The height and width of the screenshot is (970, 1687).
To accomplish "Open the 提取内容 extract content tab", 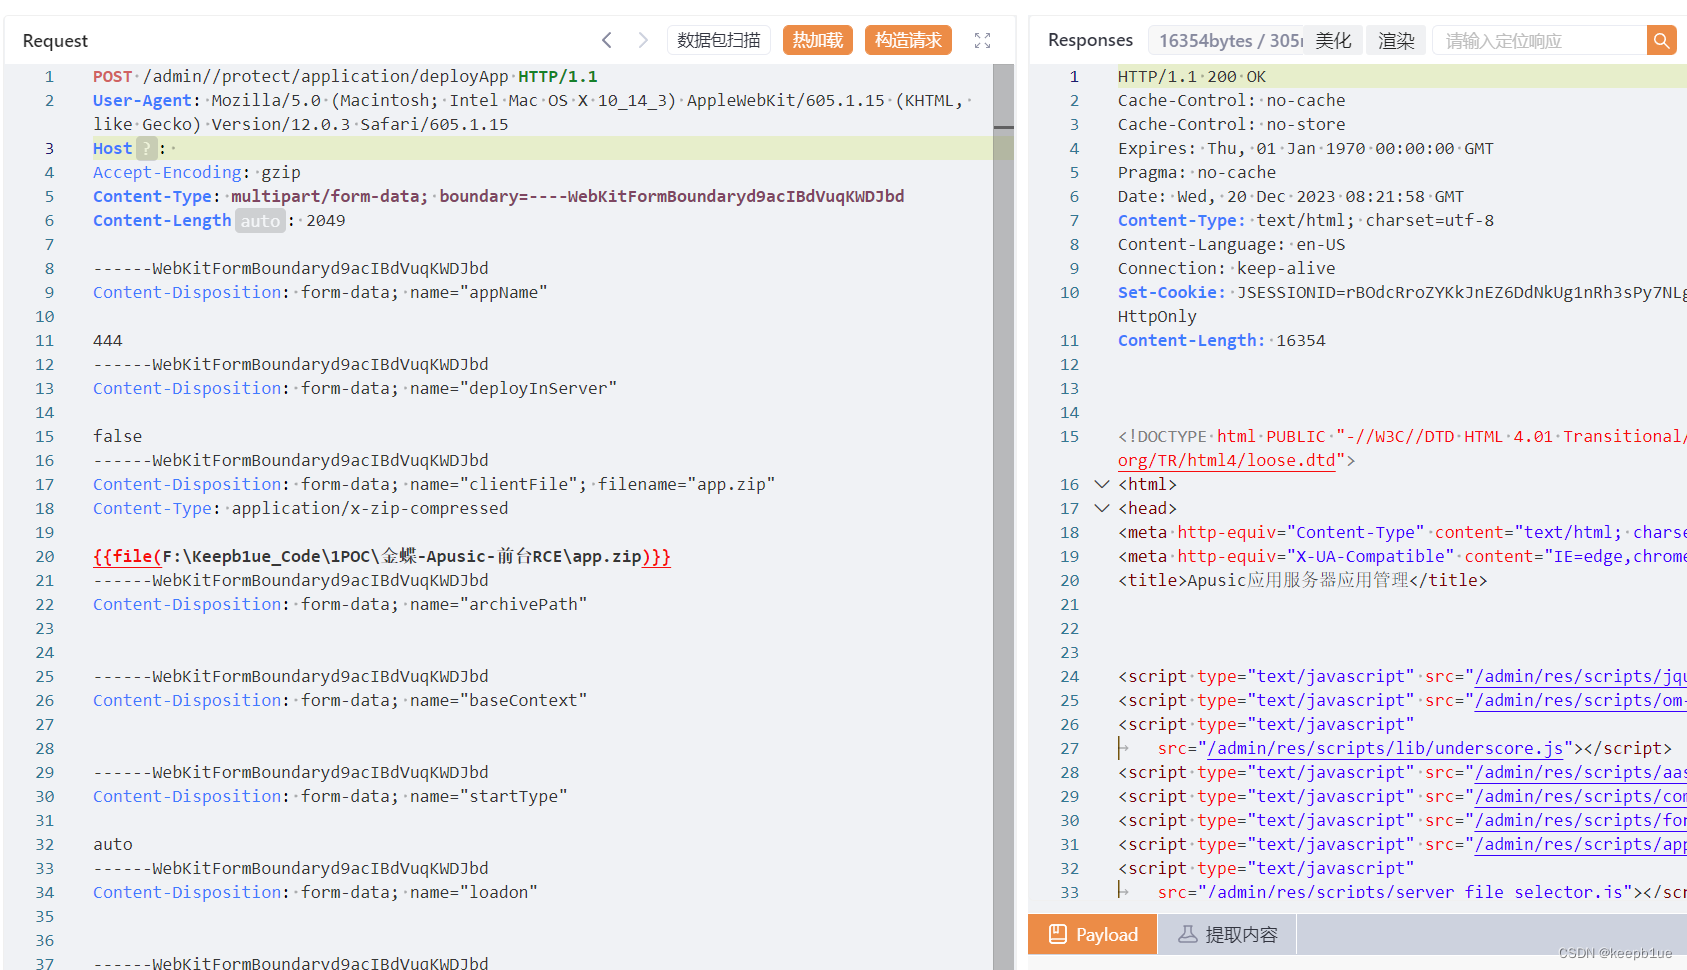I will [x=1227, y=934].
